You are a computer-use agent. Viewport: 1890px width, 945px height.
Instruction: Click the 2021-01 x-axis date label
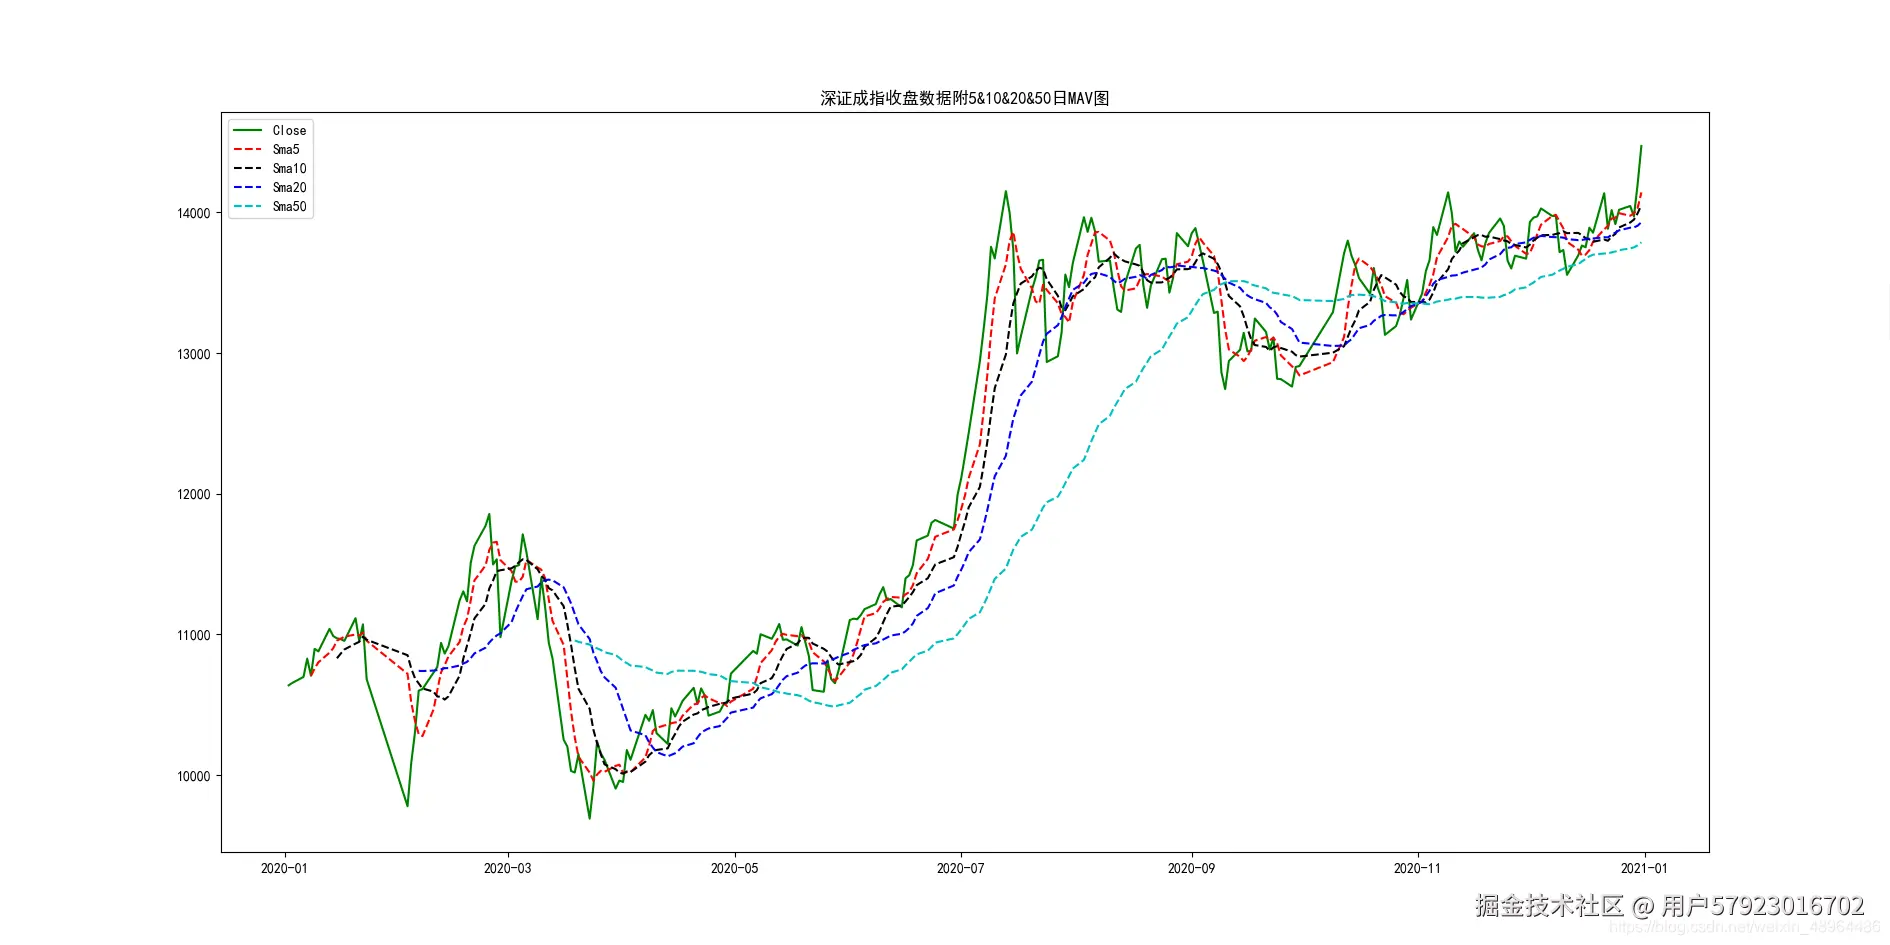pos(1644,868)
